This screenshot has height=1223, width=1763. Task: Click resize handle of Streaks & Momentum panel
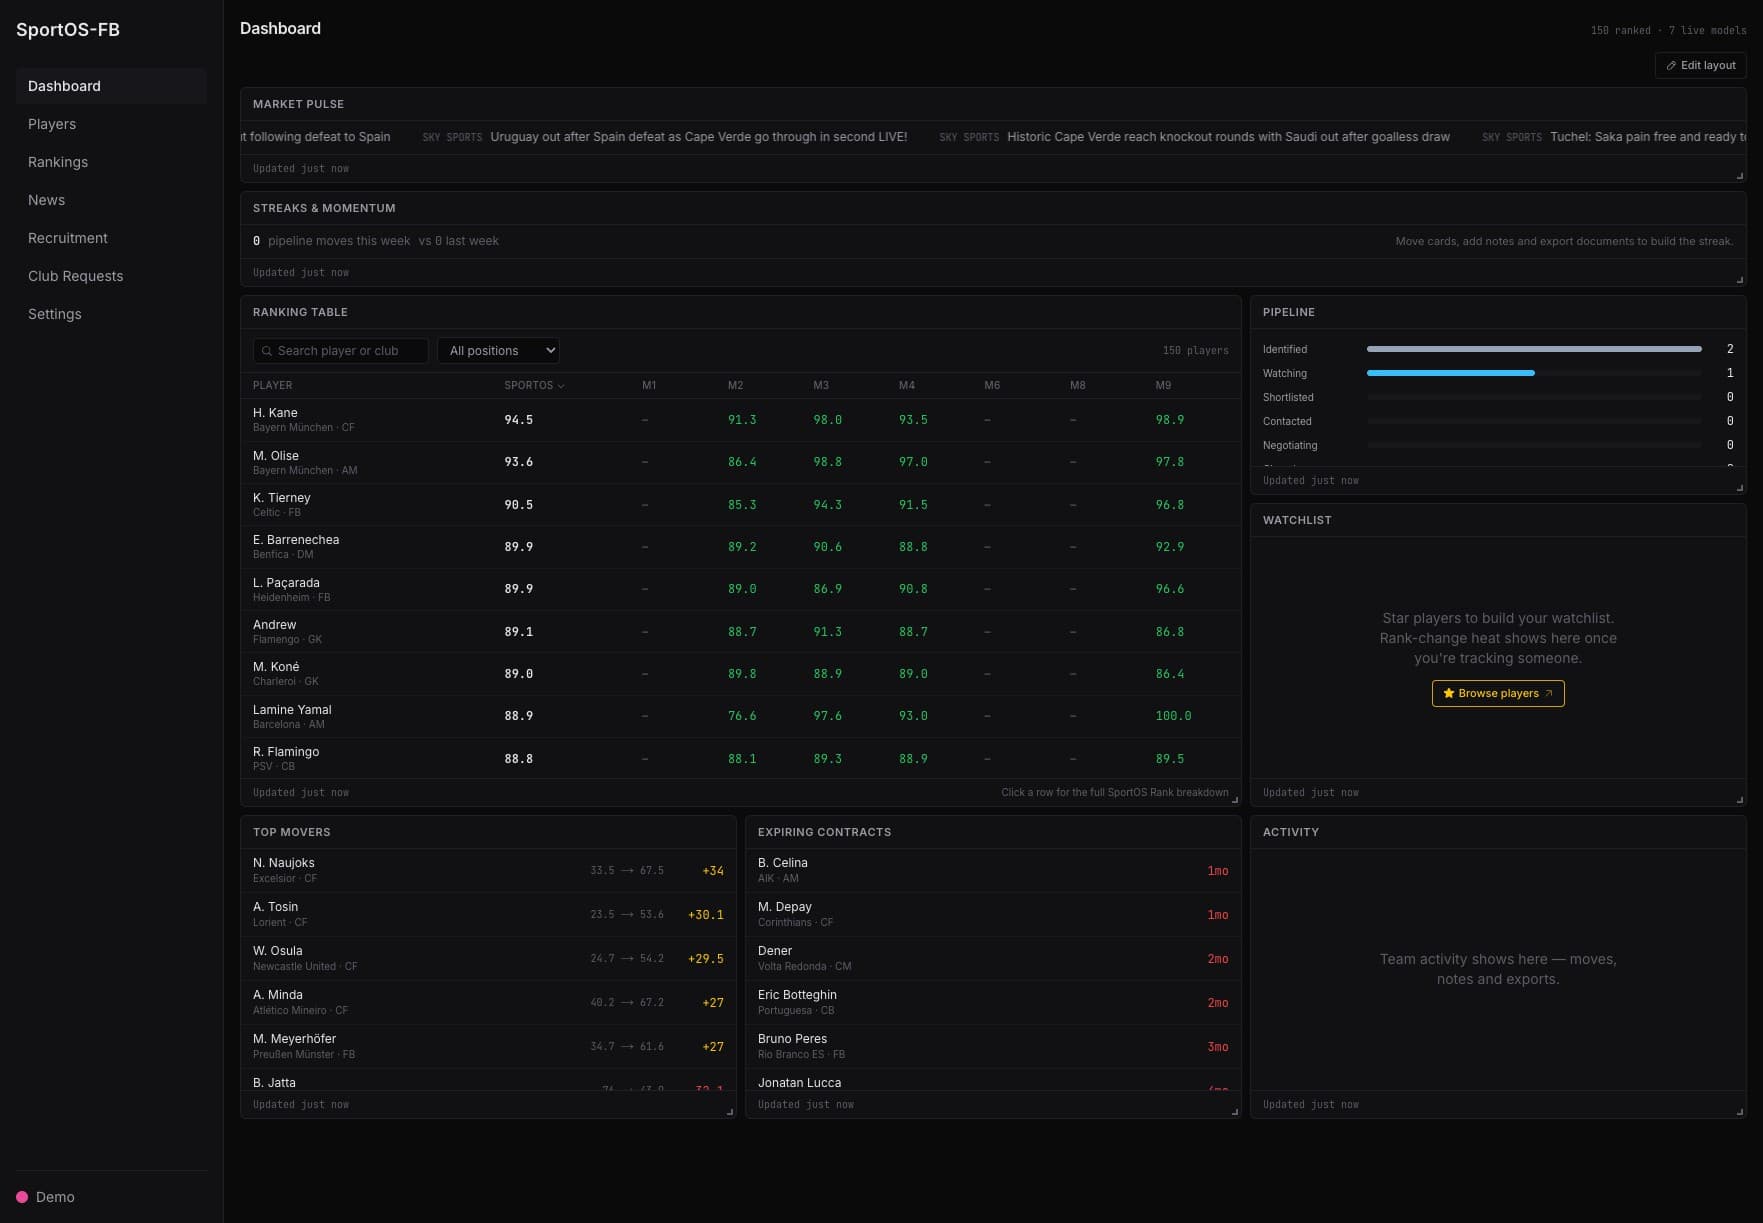pyautogui.click(x=1740, y=280)
